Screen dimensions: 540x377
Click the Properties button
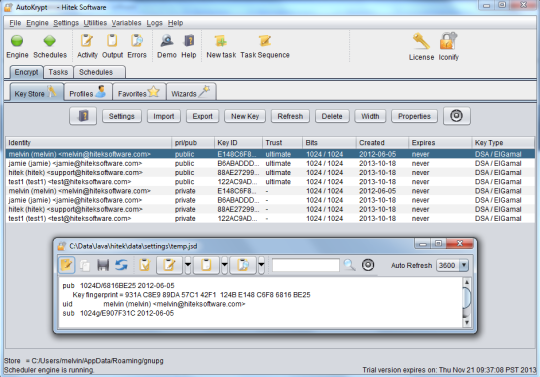414,116
